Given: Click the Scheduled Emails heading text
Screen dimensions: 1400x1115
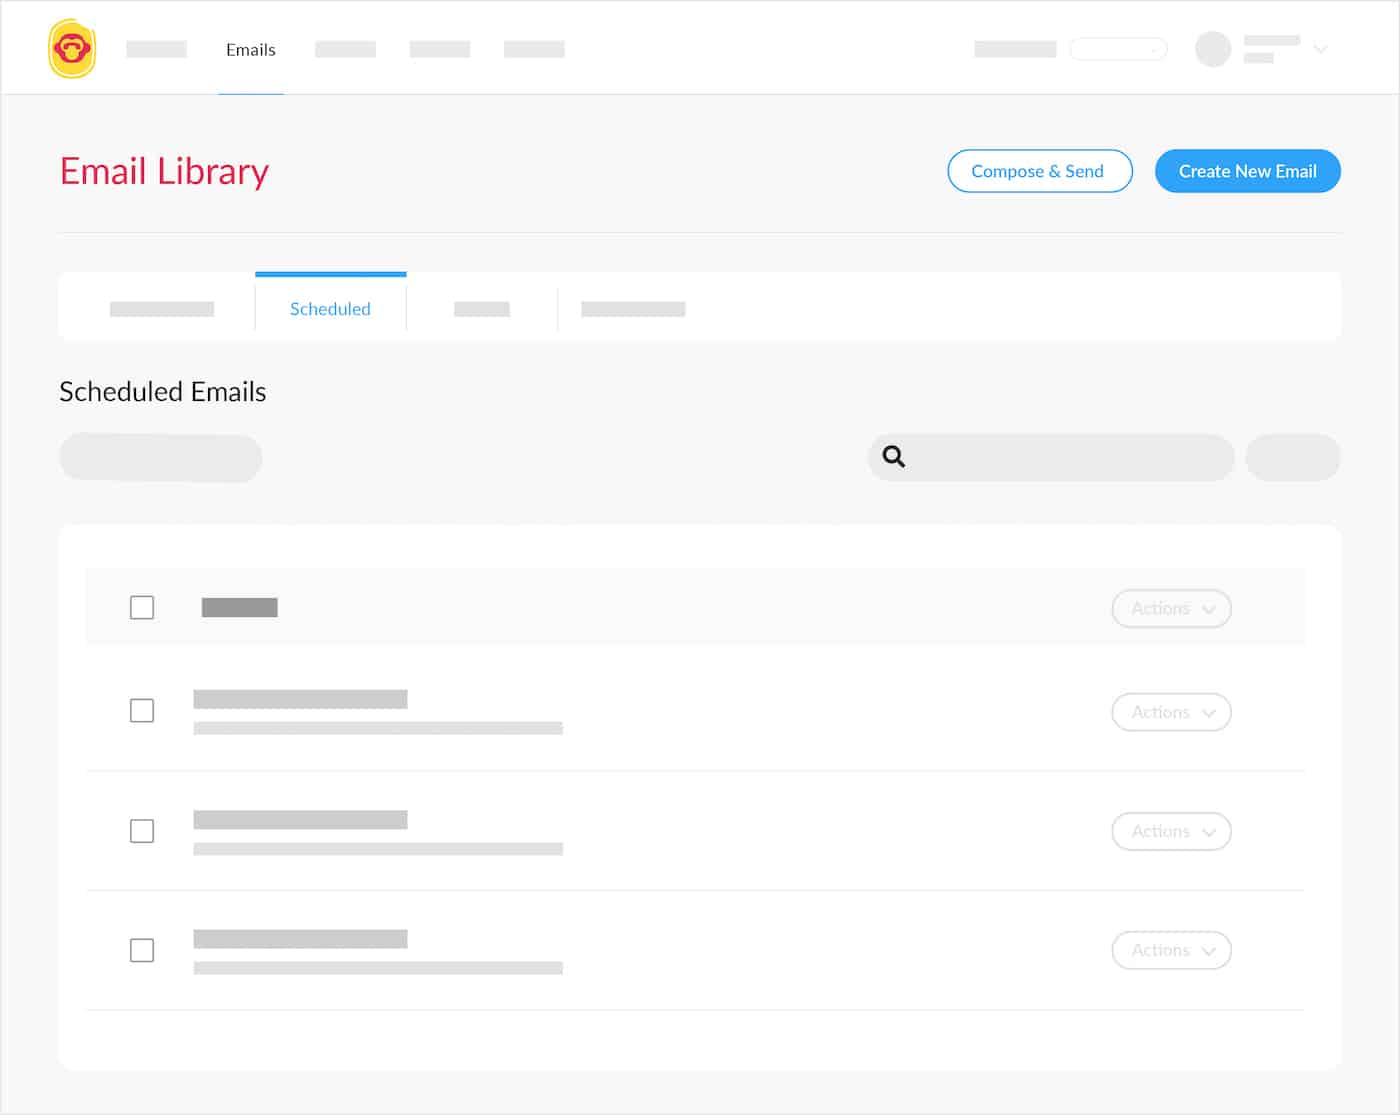Looking at the screenshot, I should coord(163,391).
